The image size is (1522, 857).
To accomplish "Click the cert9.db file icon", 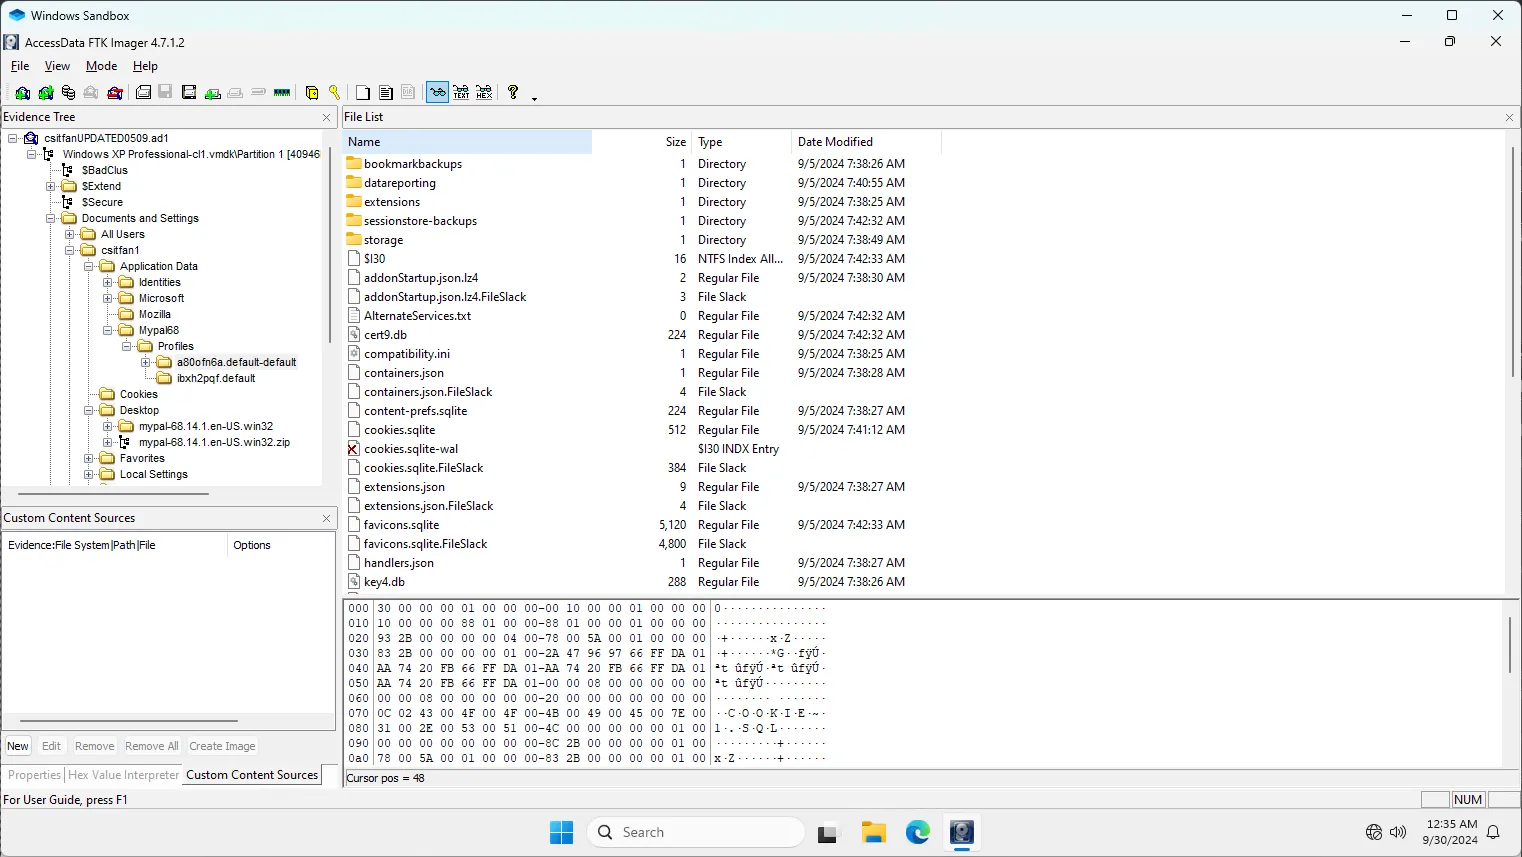I will (353, 335).
